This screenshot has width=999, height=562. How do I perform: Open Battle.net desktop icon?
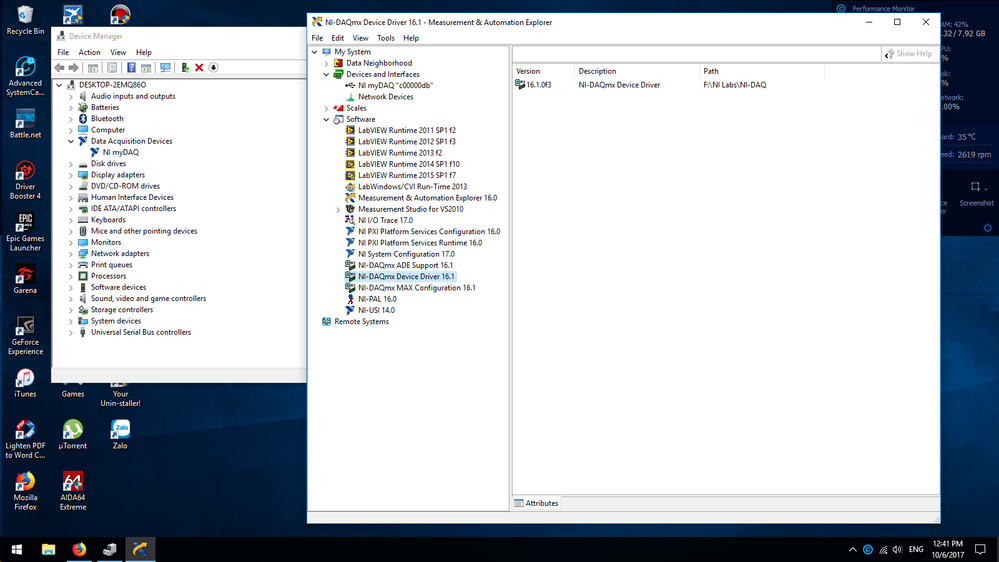[x=25, y=124]
